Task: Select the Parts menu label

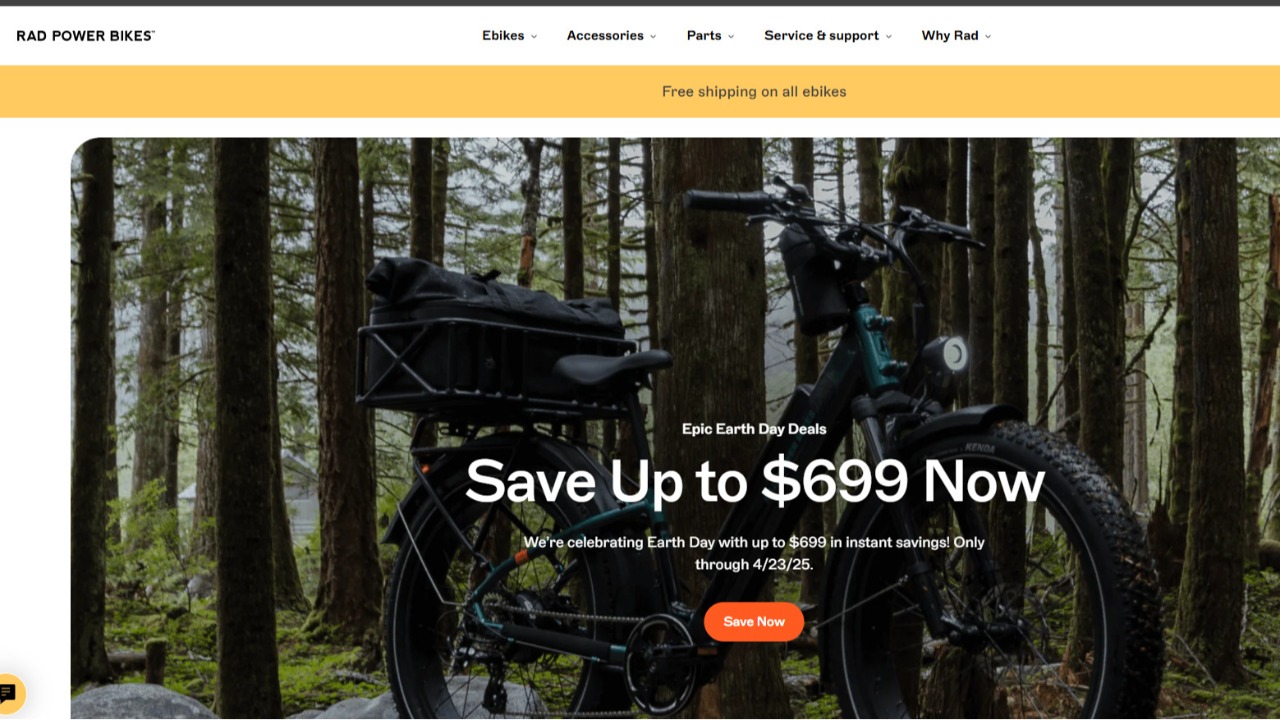Action: tap(704, 35)
